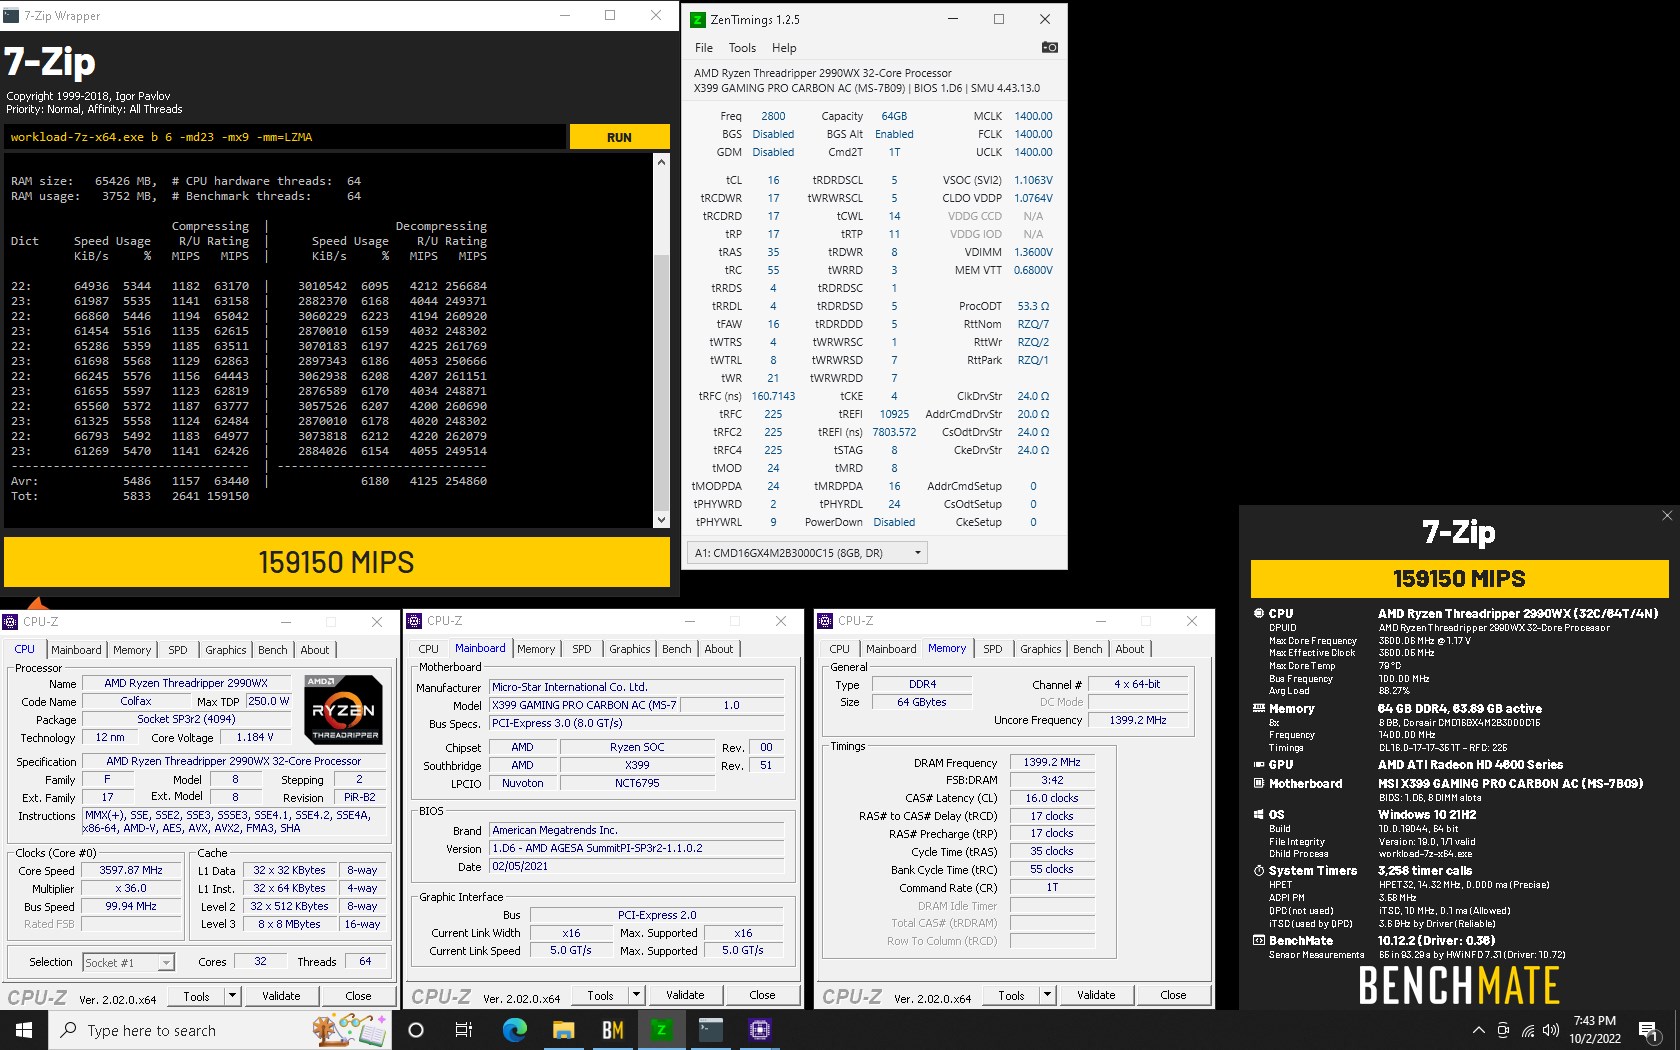Viewport: 1680px width, 1050px height.
Task: Switch to CPU-Z taskbar icon
Action: tap(759, 1030)
